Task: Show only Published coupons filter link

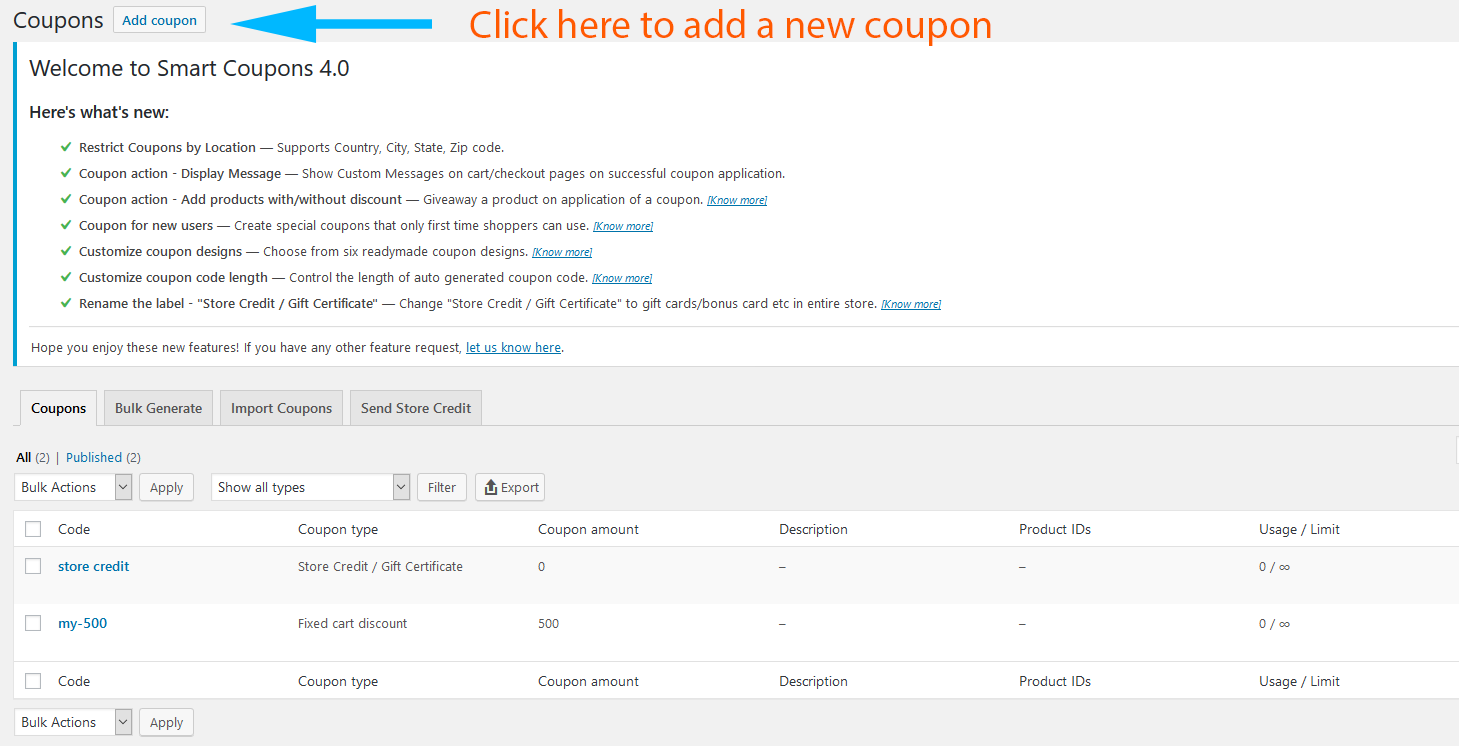Action: click(94, 457)
